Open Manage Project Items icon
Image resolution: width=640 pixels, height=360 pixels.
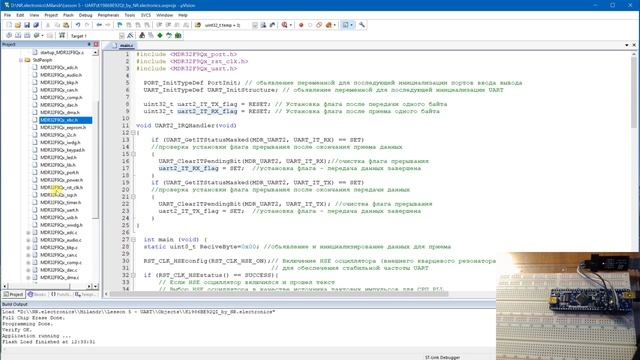(142, 36)
